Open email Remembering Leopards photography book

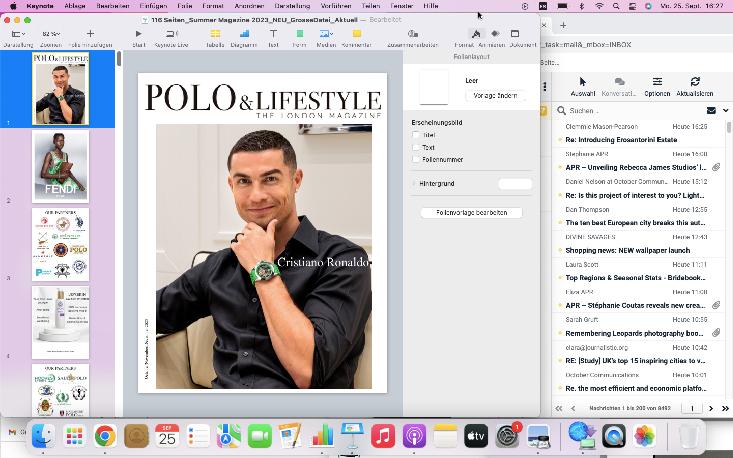(x=639, y=327)
